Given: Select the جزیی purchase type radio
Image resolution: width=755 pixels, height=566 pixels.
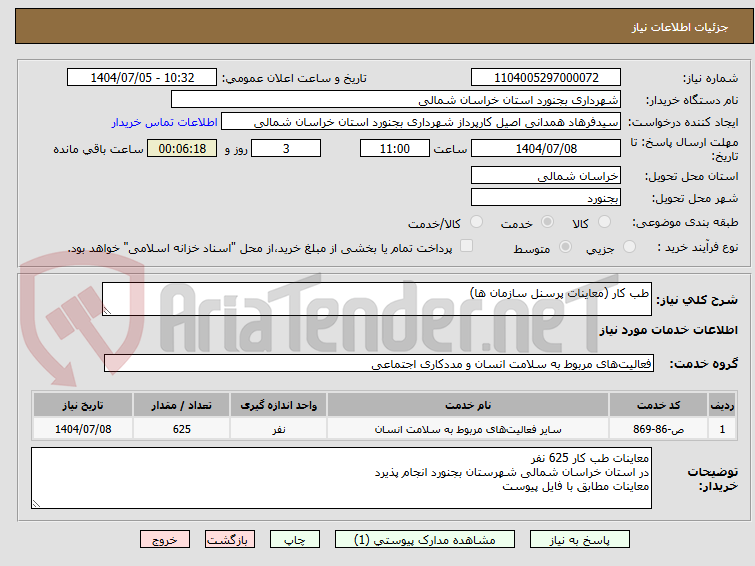Looking at the screenshot, I should [x=629, y=247].
